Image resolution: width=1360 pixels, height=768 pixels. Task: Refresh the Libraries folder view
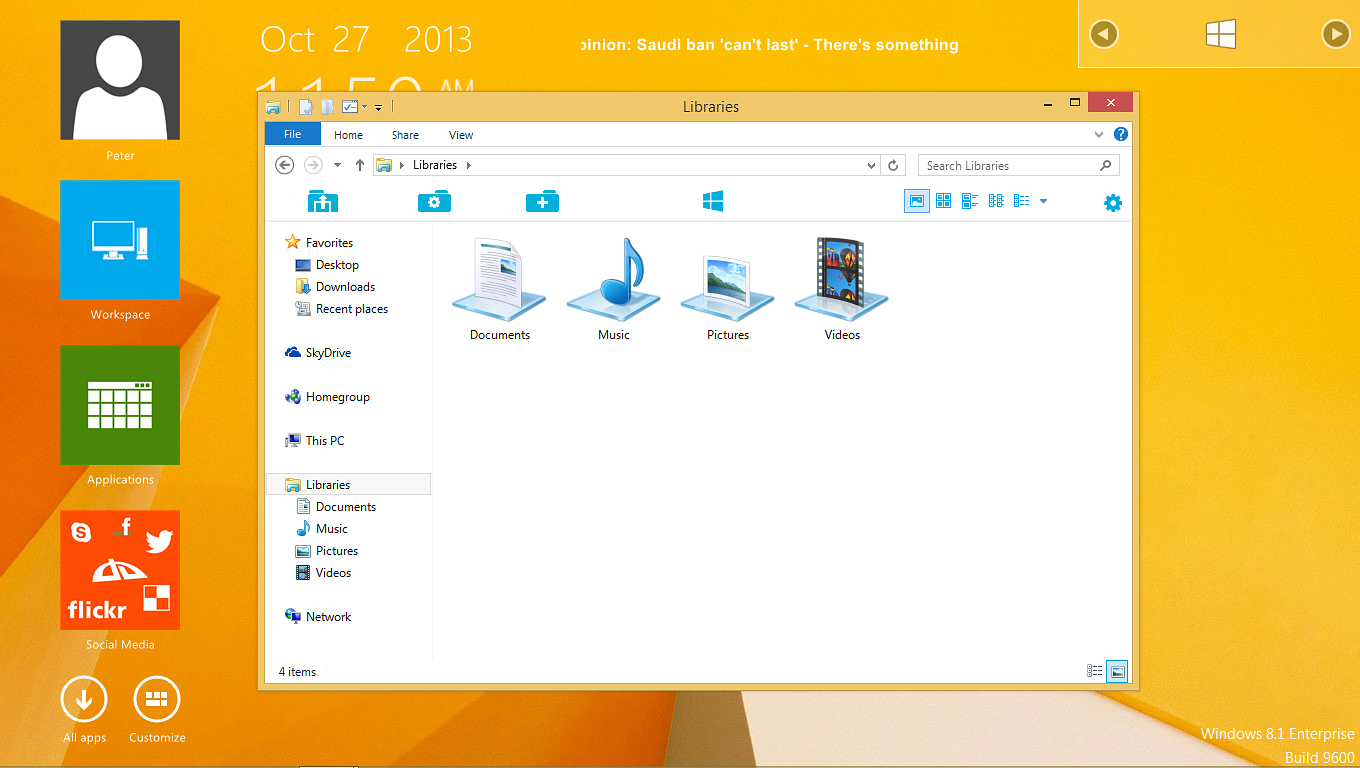coord(893,165)
